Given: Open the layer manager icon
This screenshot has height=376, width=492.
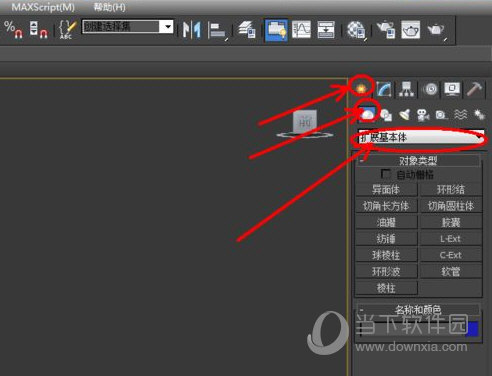Looking at the screenshot, I should point(247,30).
